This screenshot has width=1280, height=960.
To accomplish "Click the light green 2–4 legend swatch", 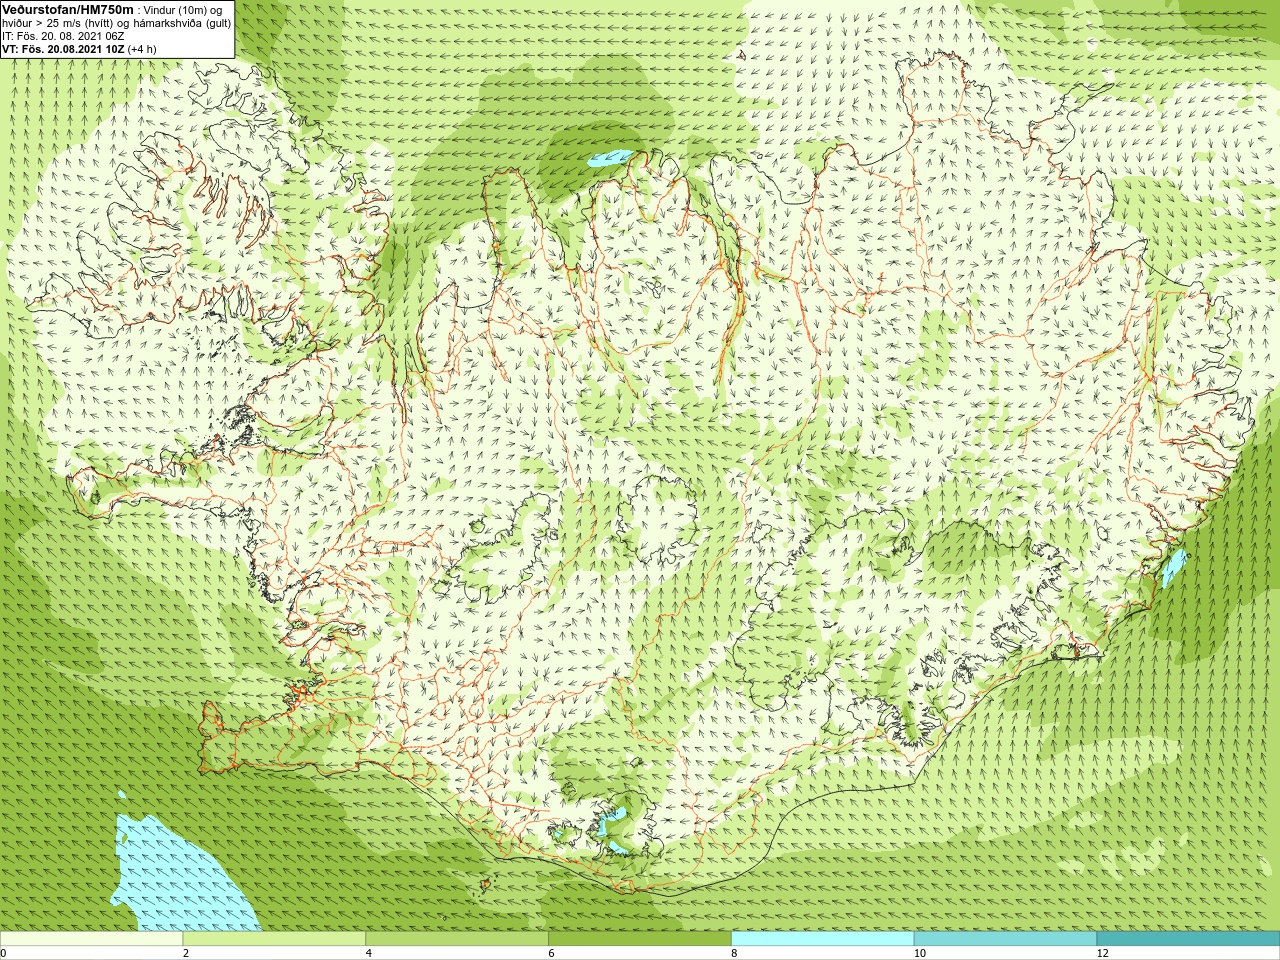I will point(274,939).
